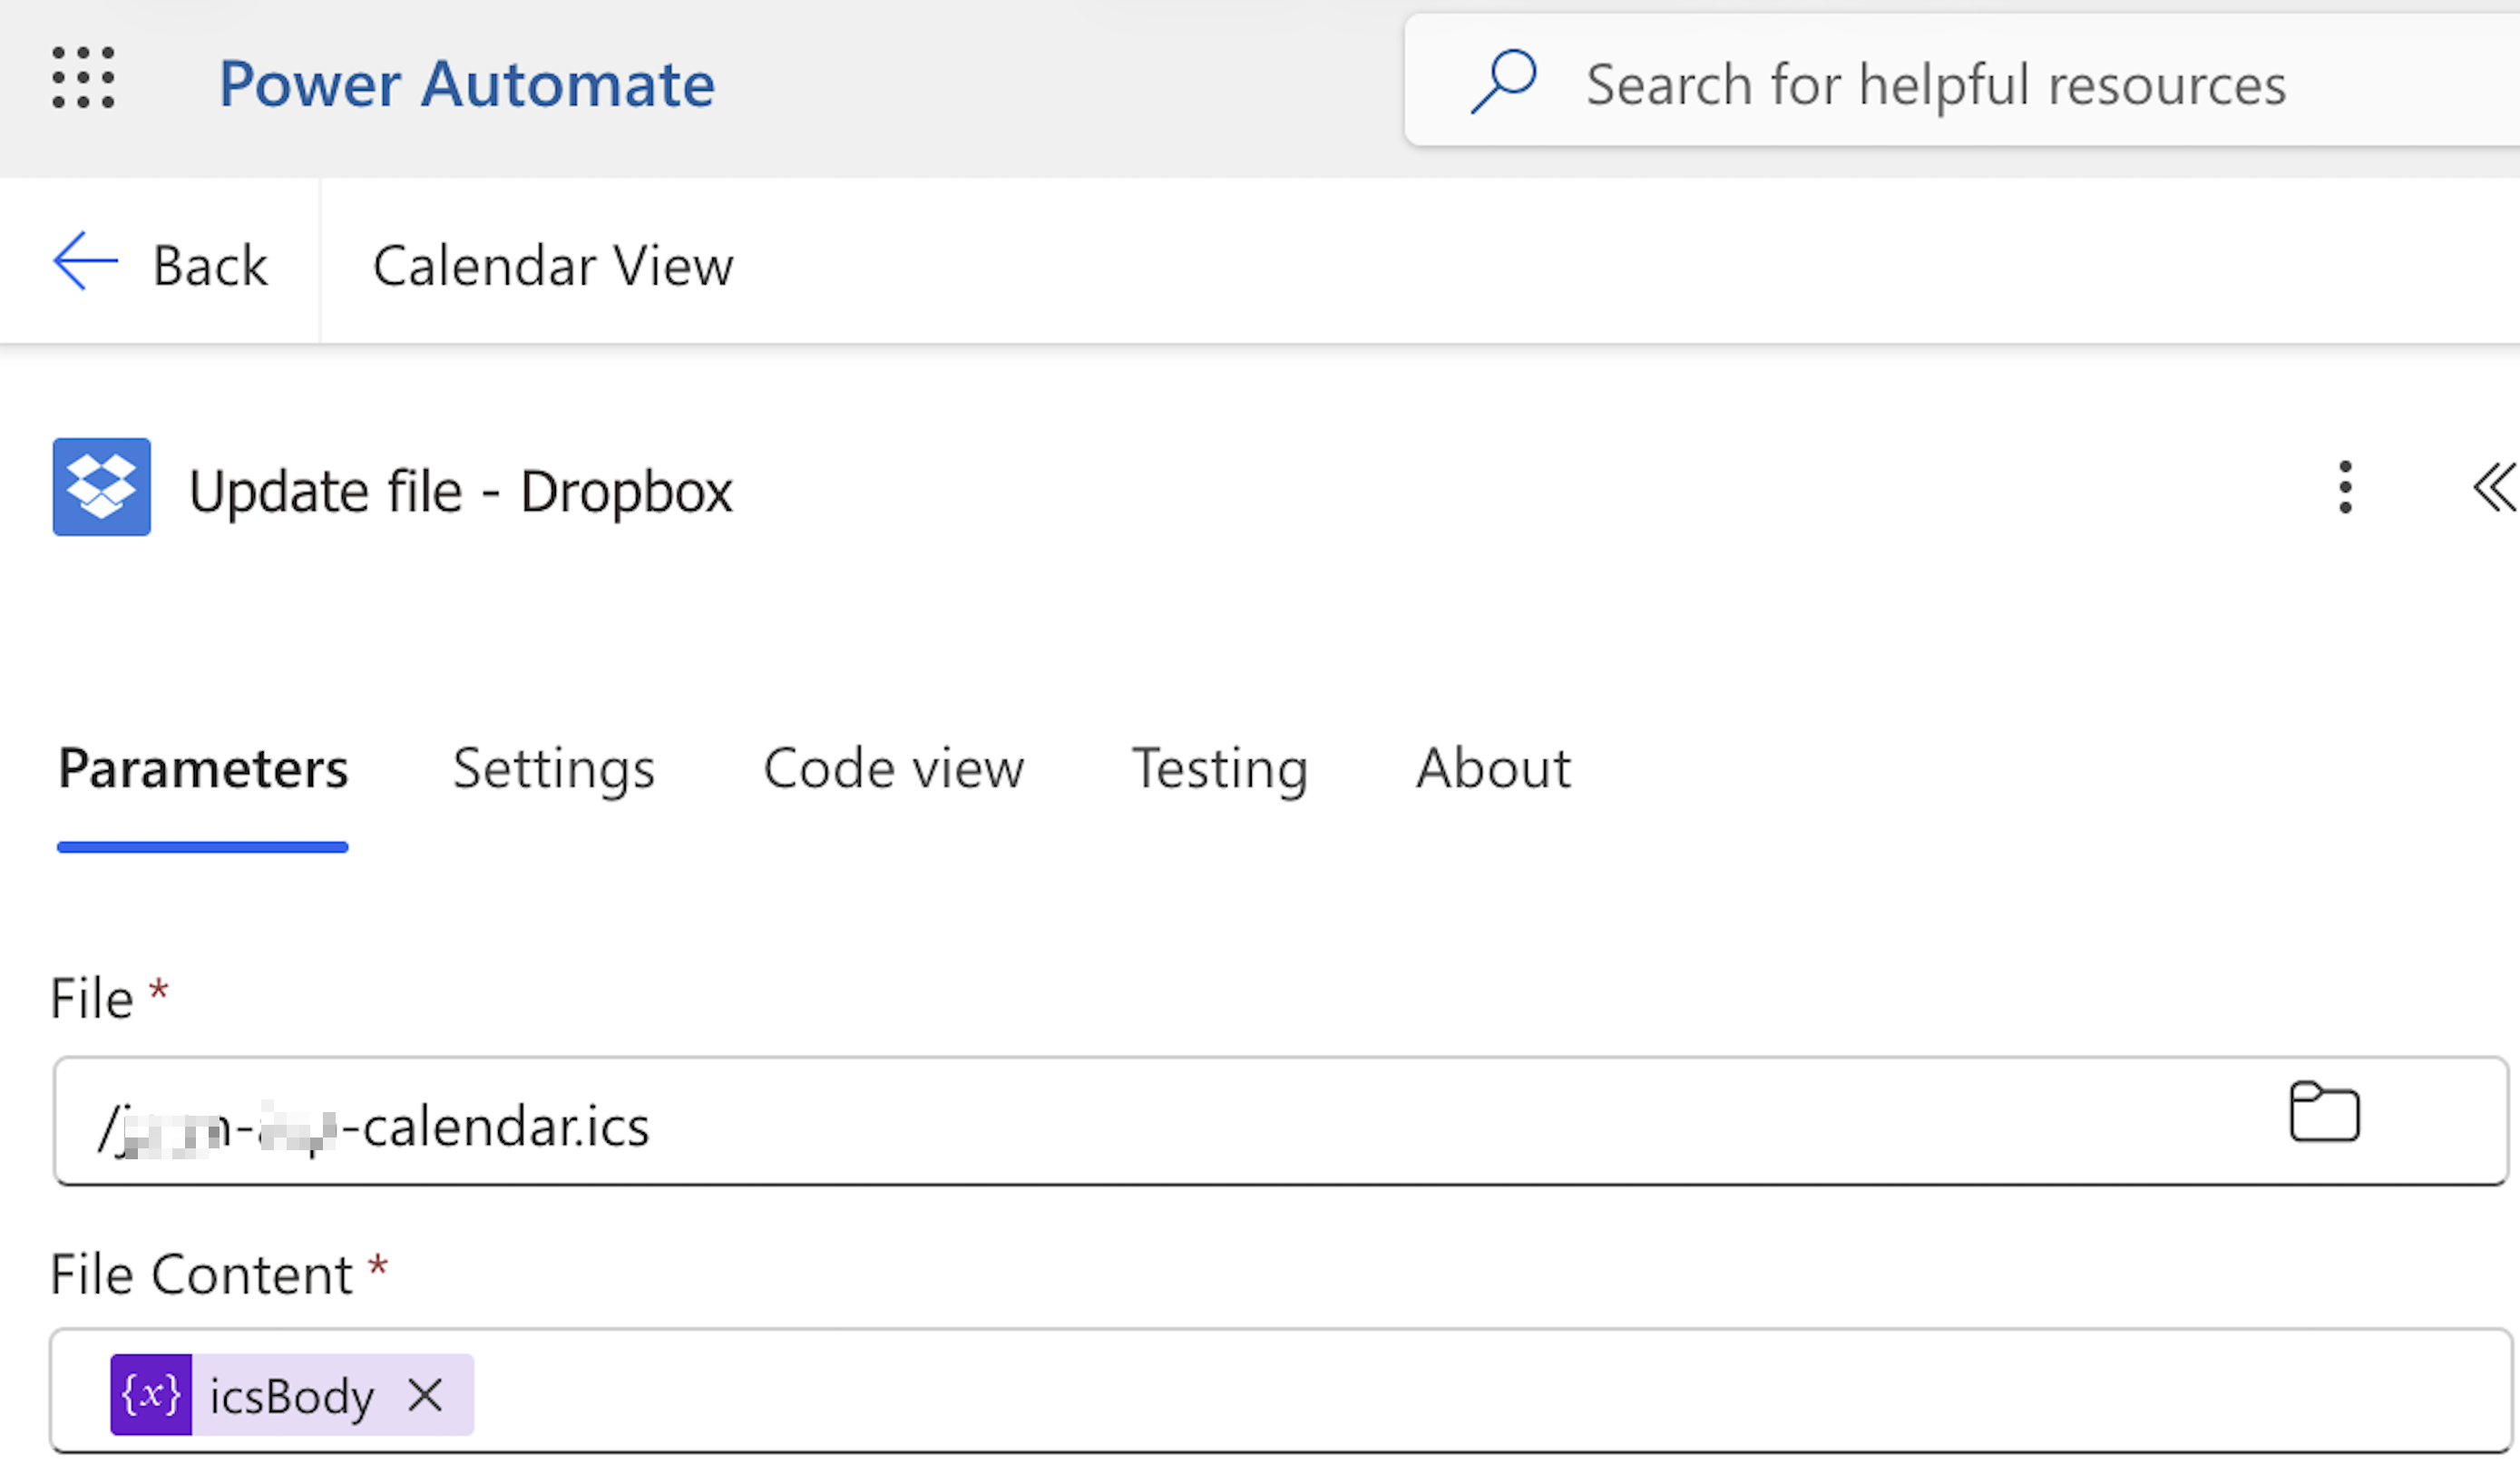The width and height of the screenshot is (2520, 1484).
Task: Click the Back button label
Action: click(210, 265)
